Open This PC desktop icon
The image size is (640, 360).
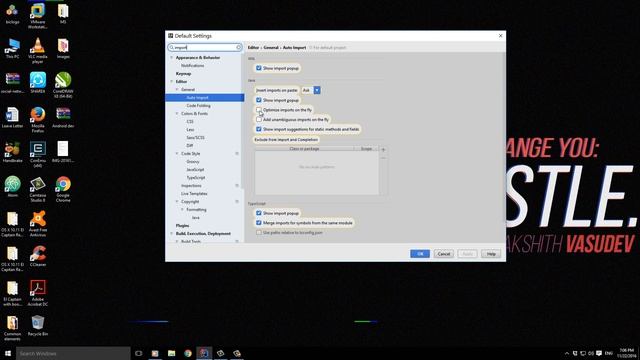(x=12, y=49)
